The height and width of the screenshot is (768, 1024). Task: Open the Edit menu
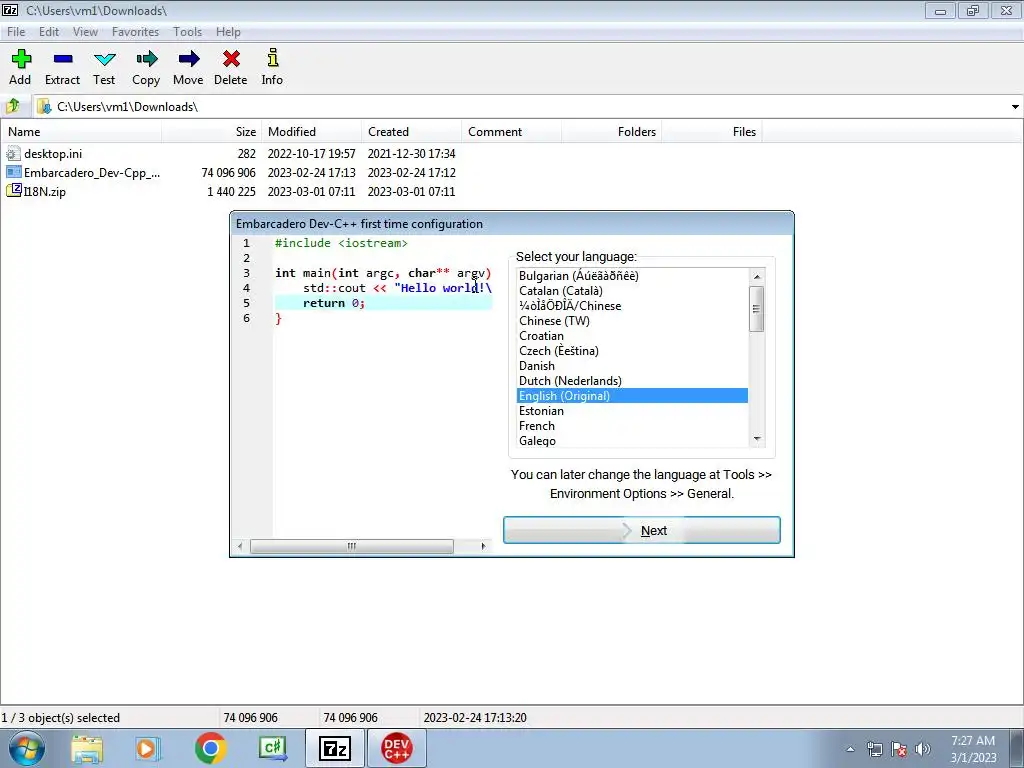(x=49, y=31)
